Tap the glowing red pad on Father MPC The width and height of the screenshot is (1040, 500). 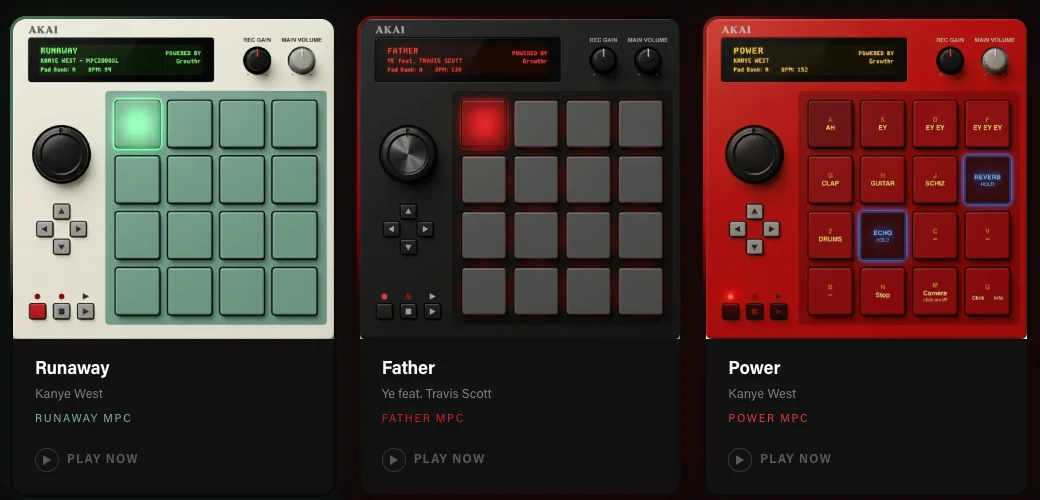pyautogui.click(x=484, y=124)
